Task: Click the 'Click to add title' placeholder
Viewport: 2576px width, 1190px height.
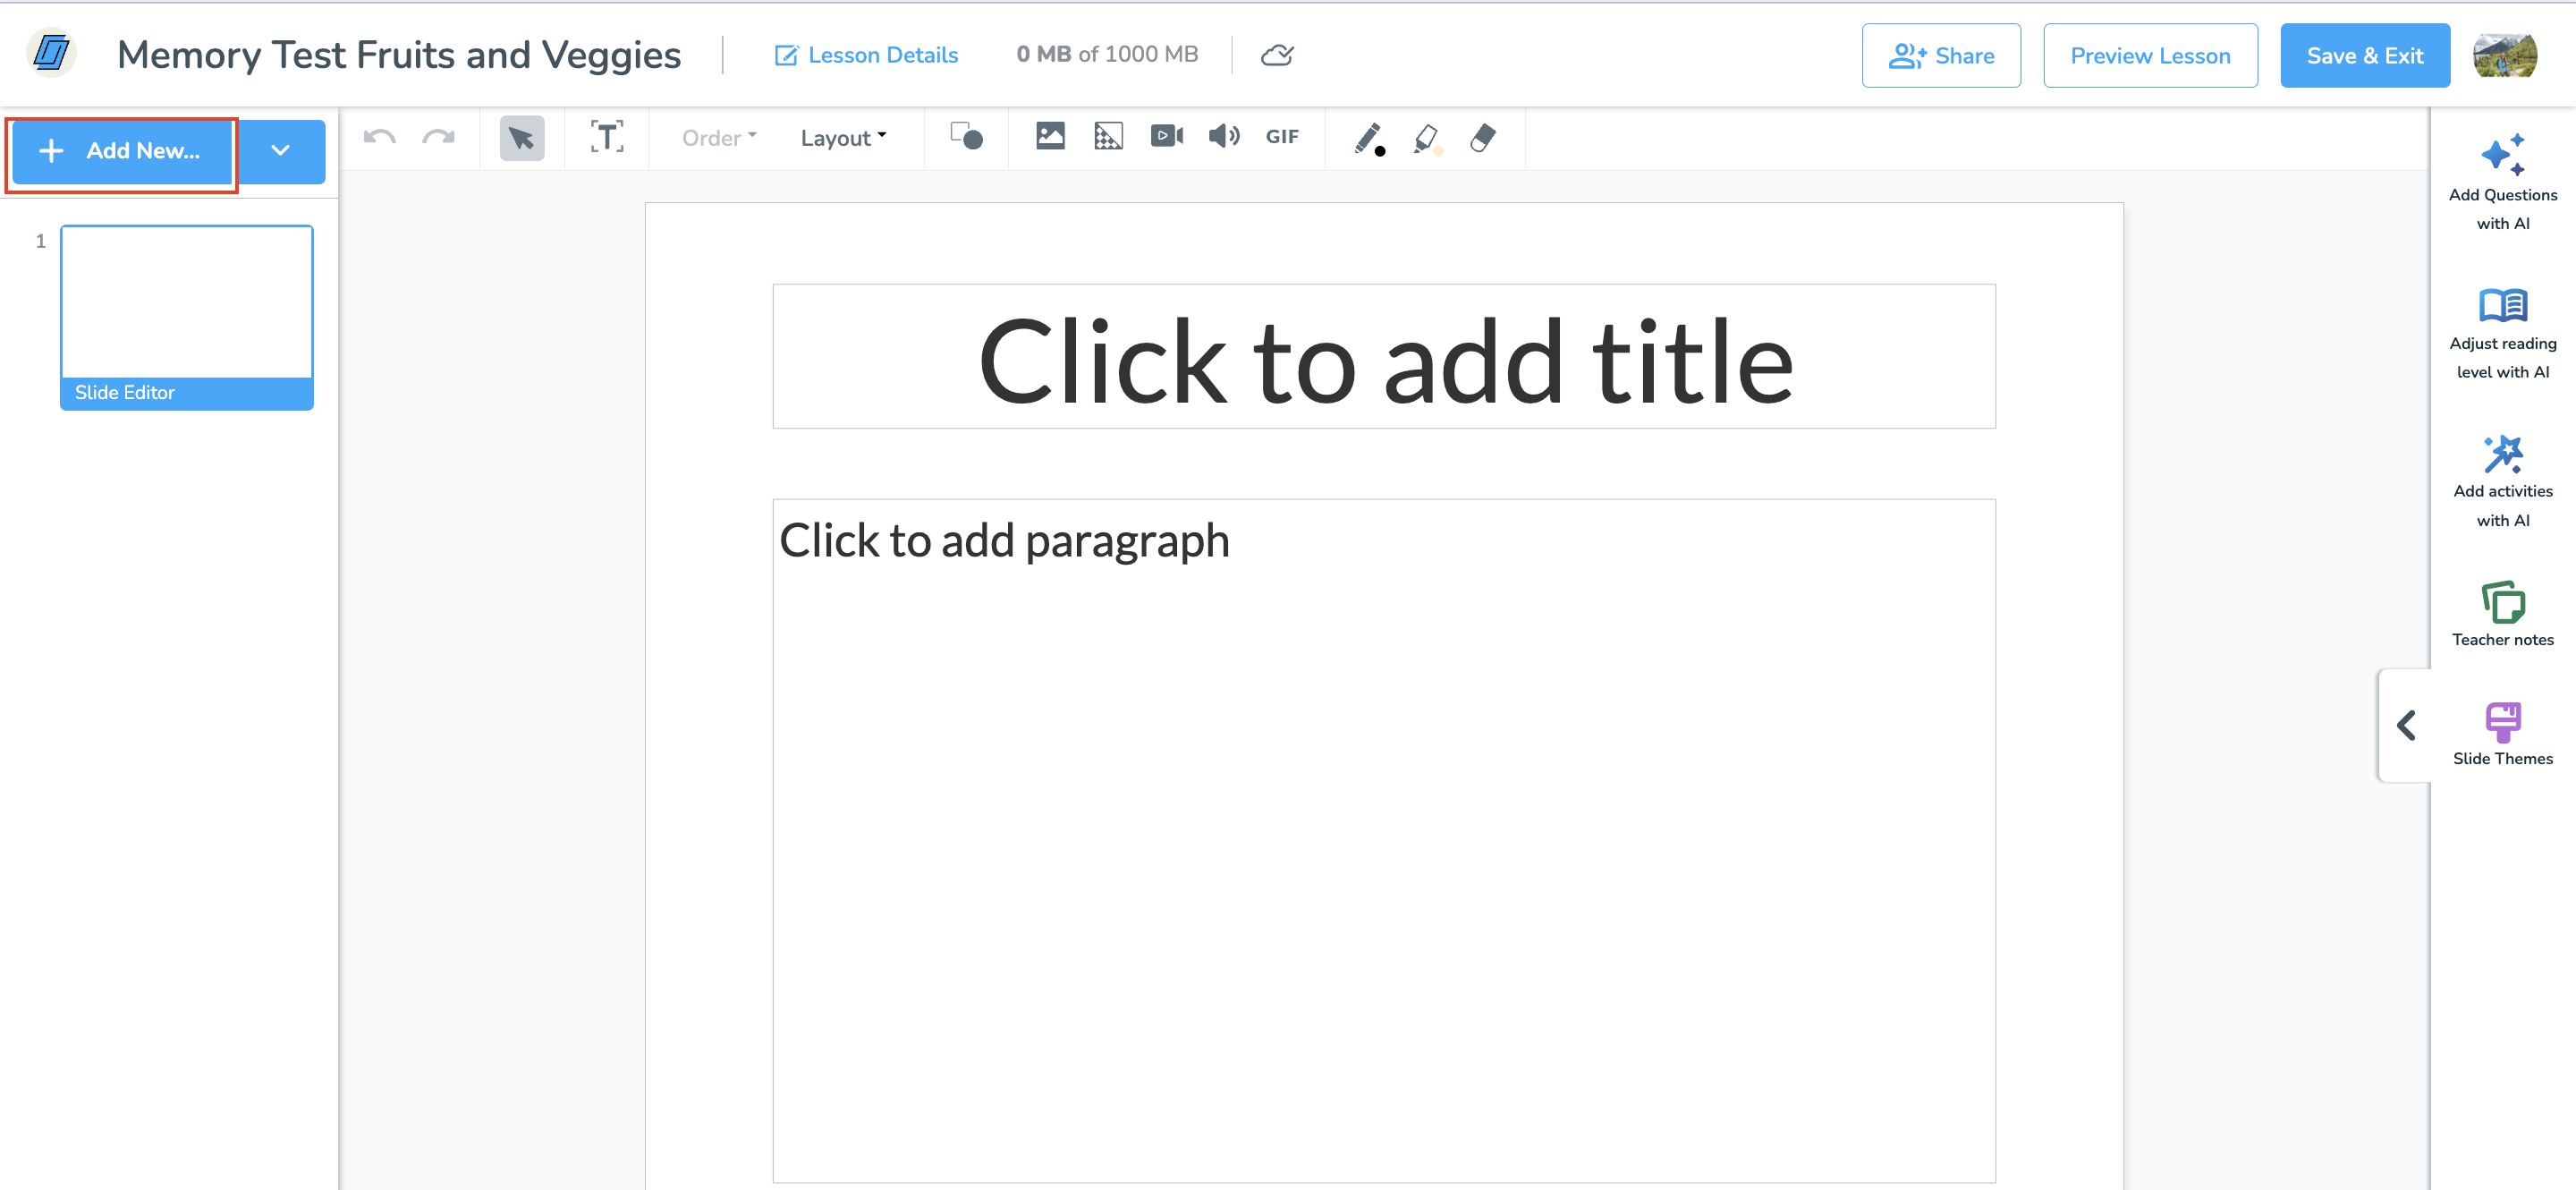Action: 1384,357
